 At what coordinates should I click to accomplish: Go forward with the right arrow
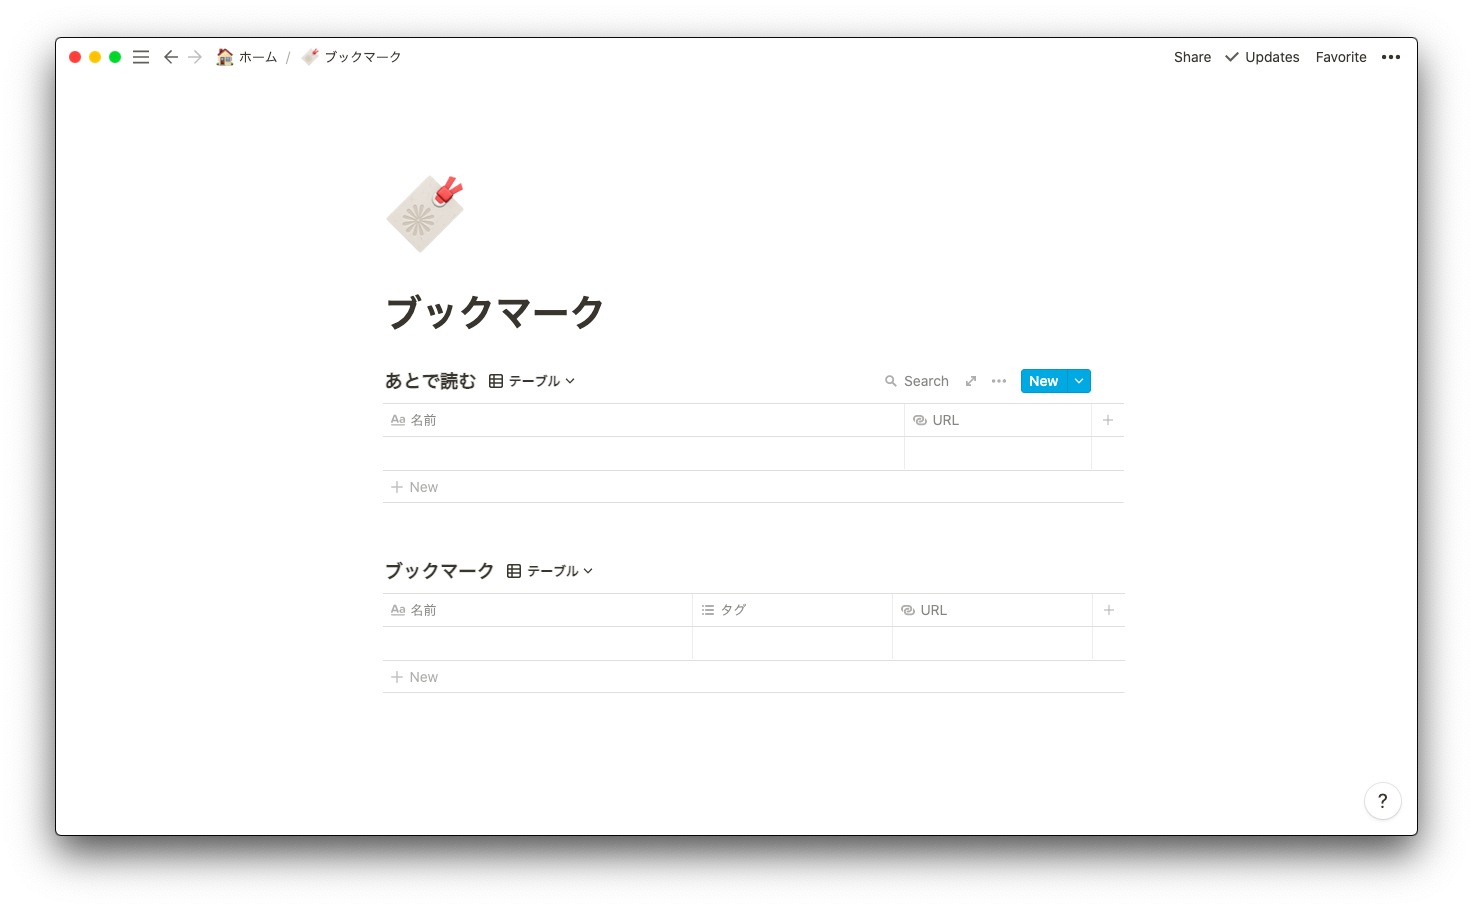pos(195,57)
